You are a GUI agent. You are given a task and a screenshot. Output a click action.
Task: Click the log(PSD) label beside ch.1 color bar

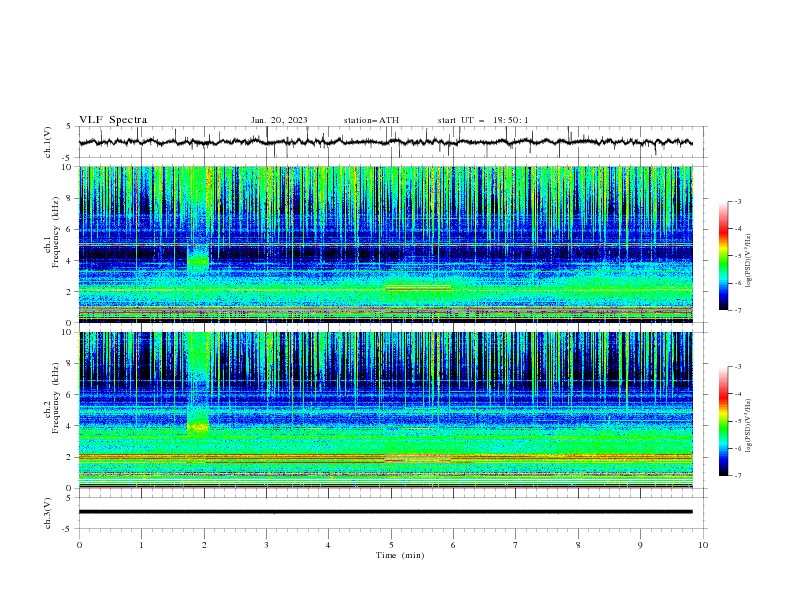pos(748,261)
